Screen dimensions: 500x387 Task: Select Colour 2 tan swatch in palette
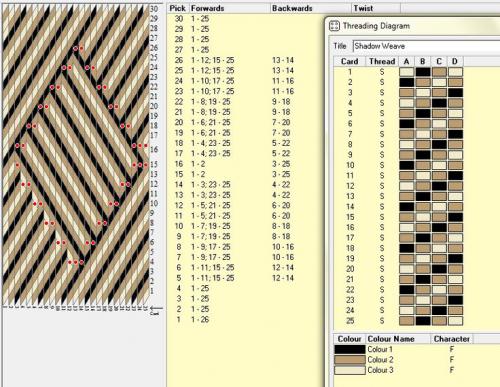[x=350, y=360]
